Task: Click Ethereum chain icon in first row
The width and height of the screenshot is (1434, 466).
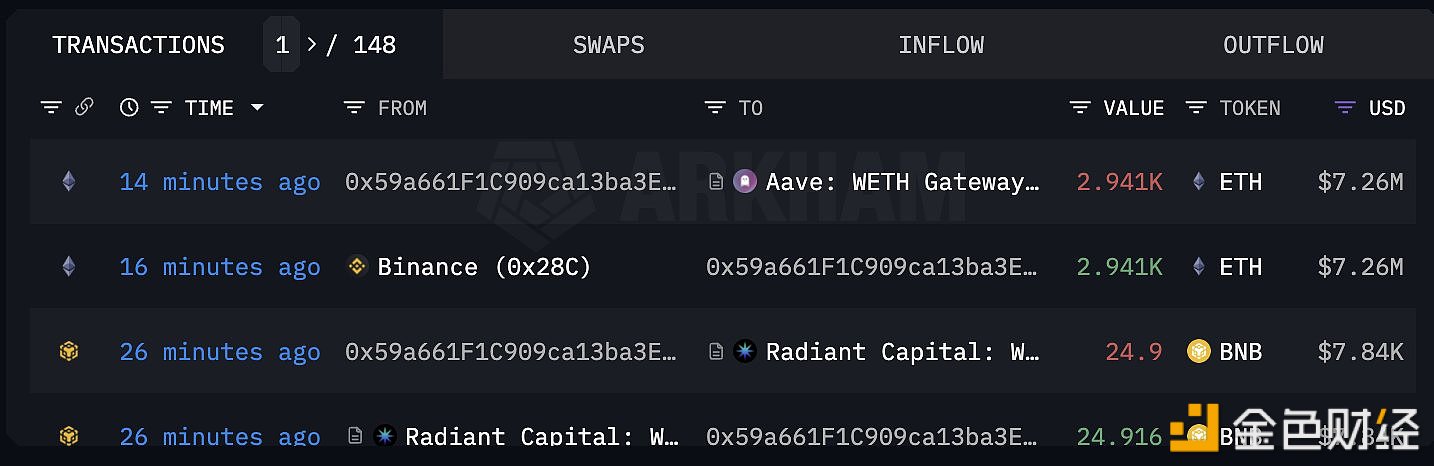Action: [x=69, y=181]
